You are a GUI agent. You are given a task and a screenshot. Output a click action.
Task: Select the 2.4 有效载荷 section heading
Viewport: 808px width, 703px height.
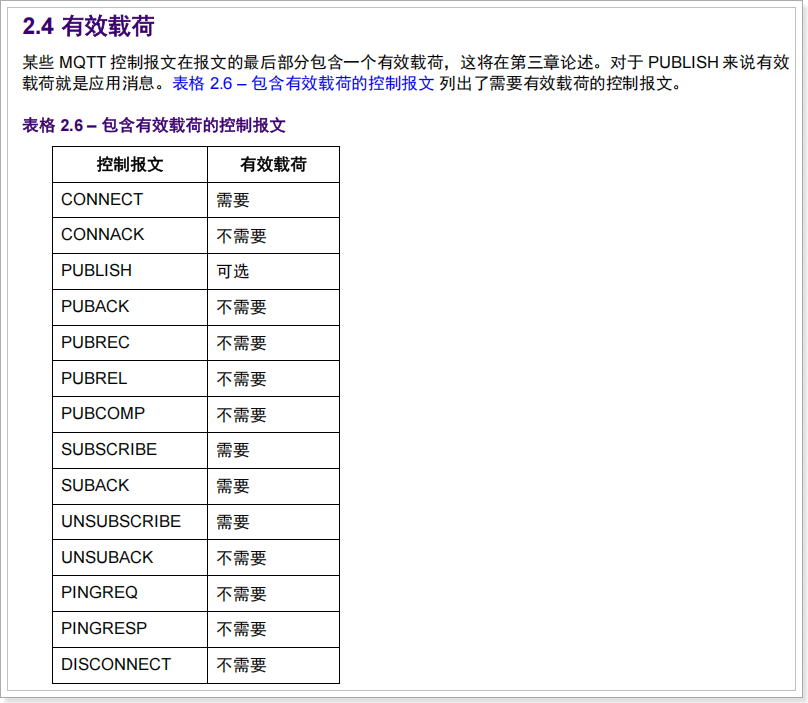pos(88,26)
